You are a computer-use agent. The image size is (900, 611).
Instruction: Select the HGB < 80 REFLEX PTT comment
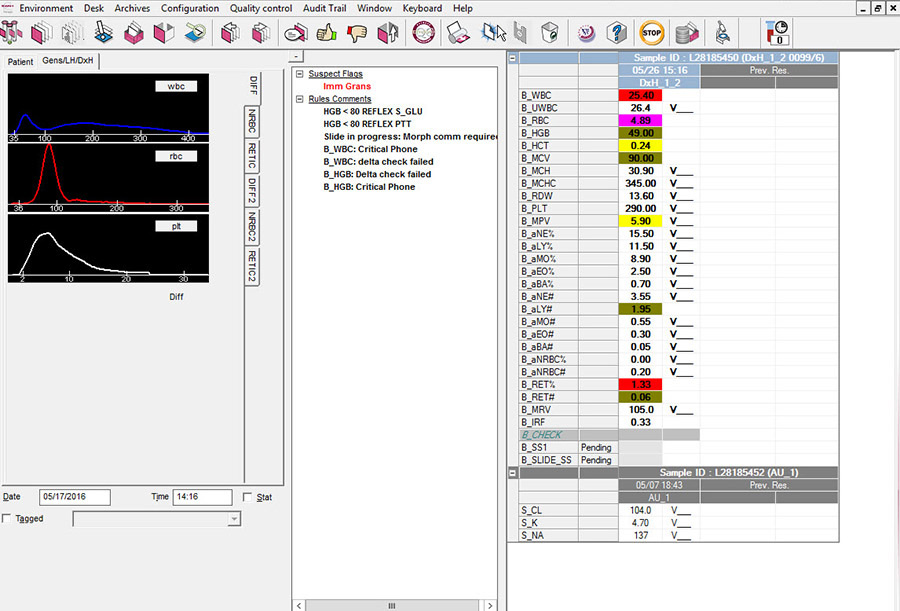(x=367, y=123)
